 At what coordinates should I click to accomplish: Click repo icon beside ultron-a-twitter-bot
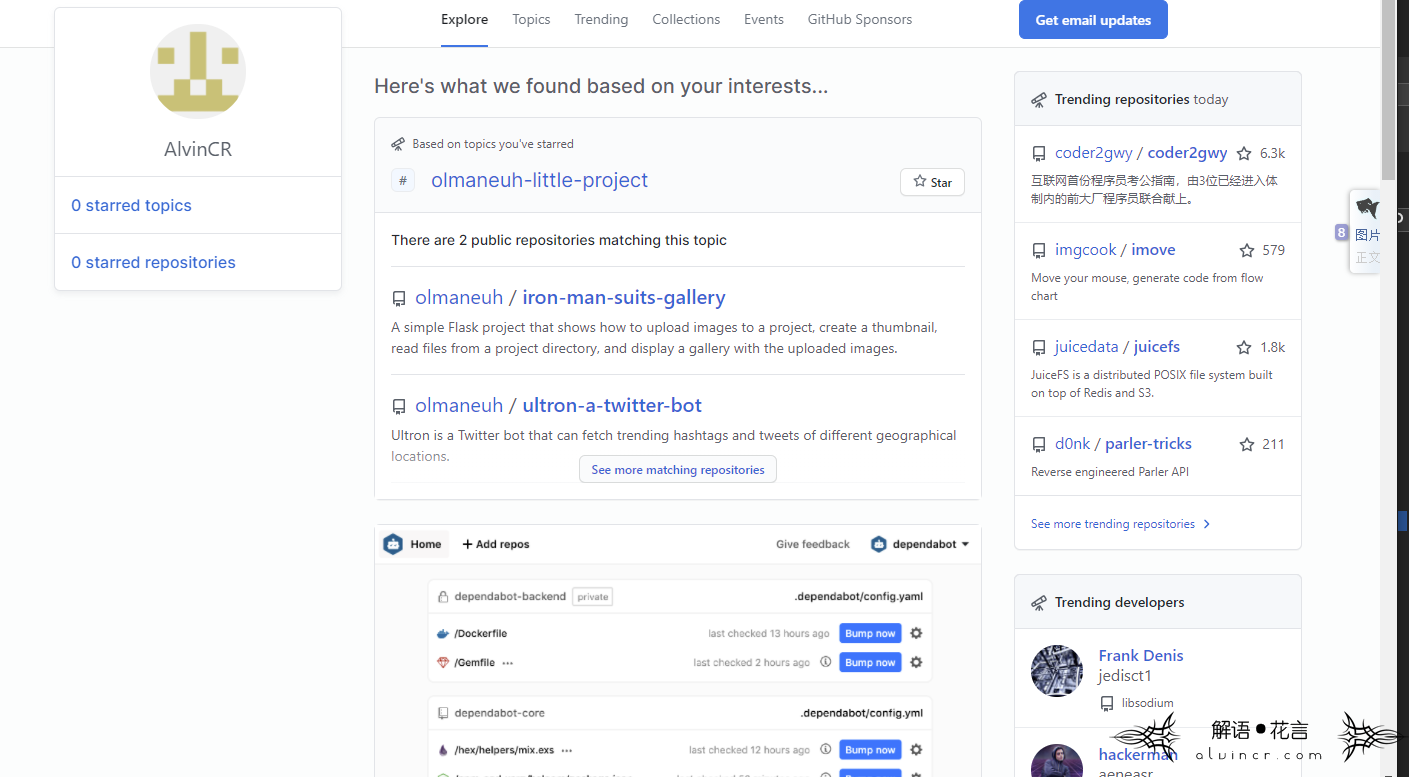point(399,407)
